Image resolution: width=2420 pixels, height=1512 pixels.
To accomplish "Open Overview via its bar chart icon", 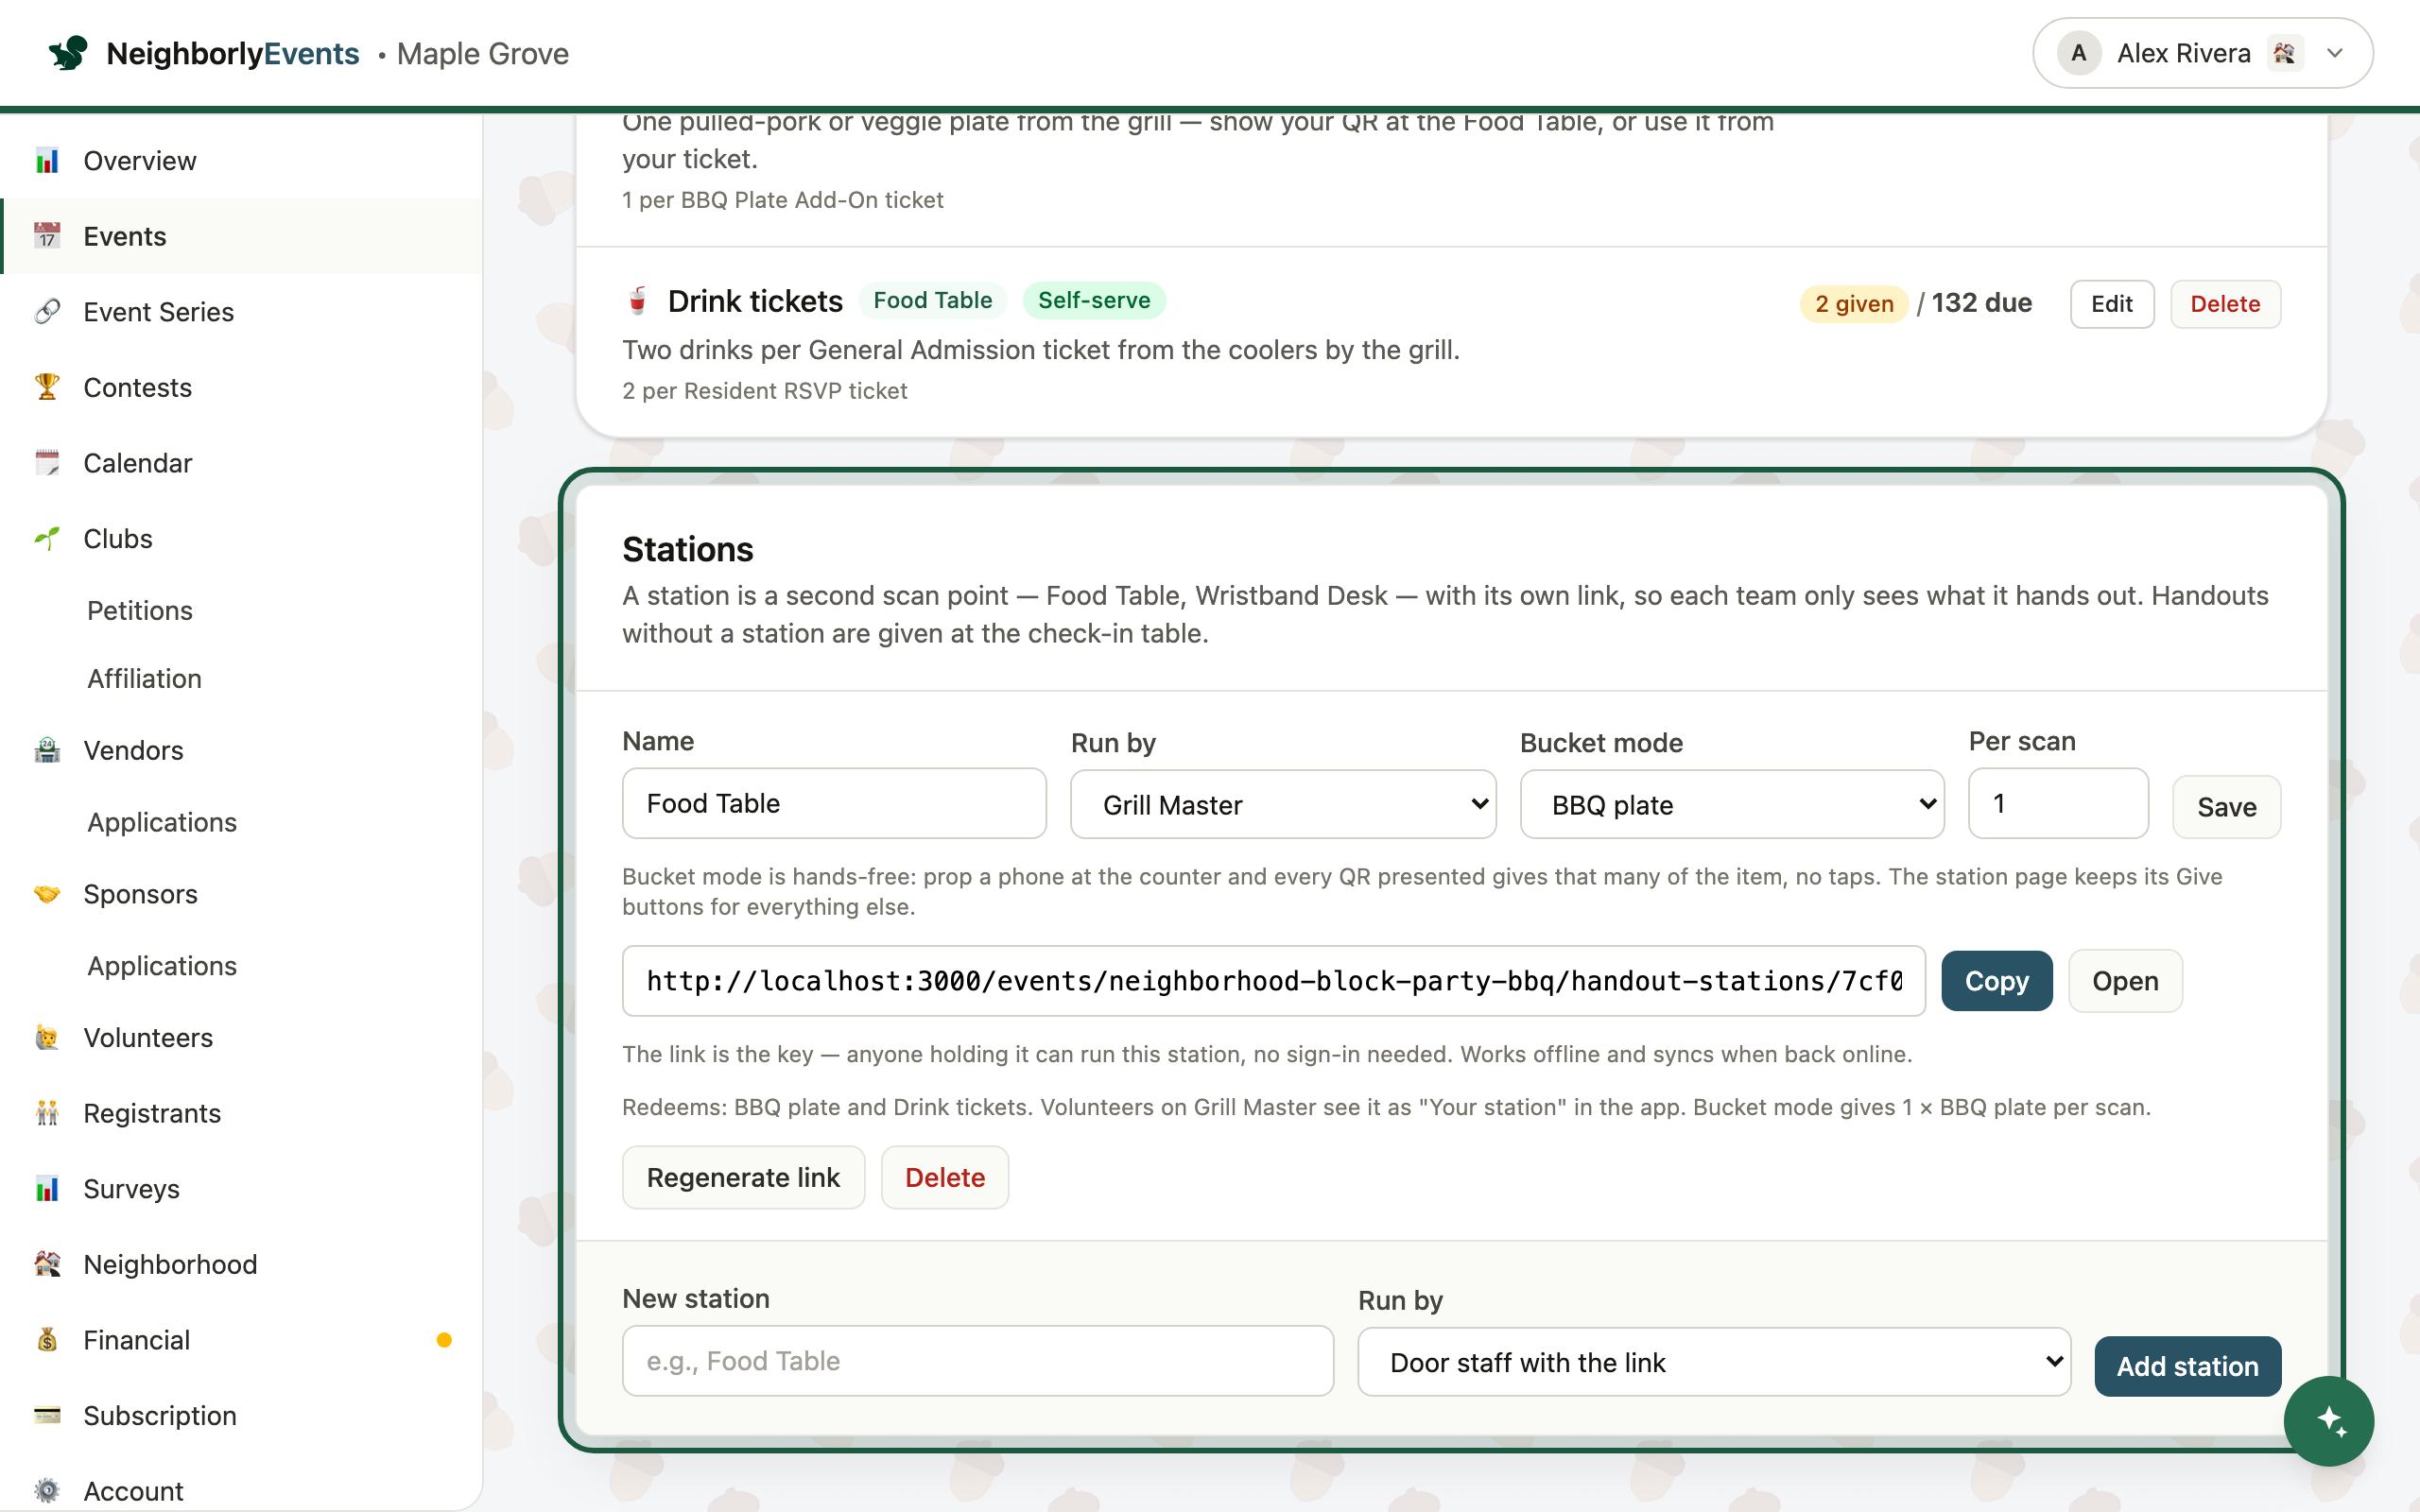I will 47,160.
